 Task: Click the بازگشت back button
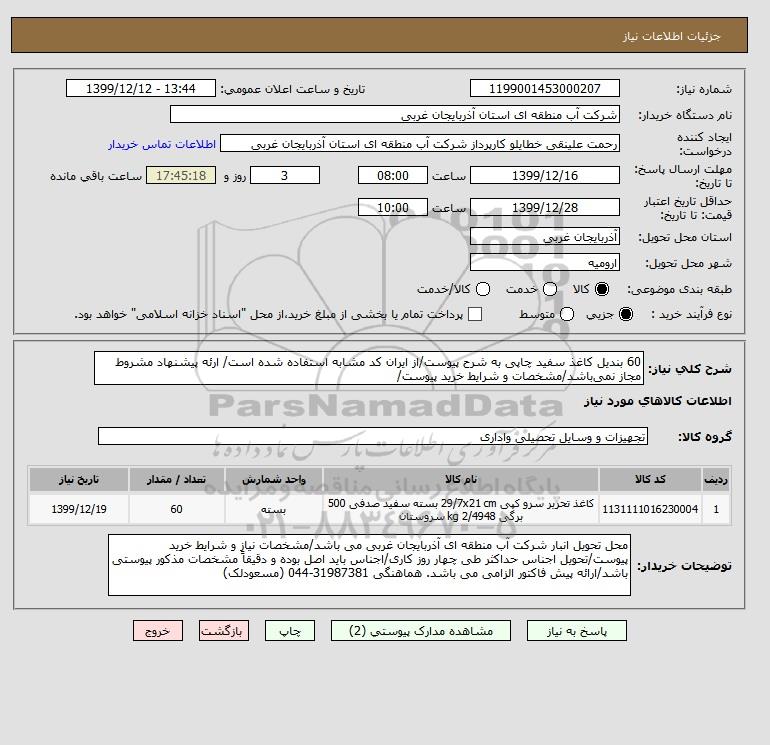(224, 631)
